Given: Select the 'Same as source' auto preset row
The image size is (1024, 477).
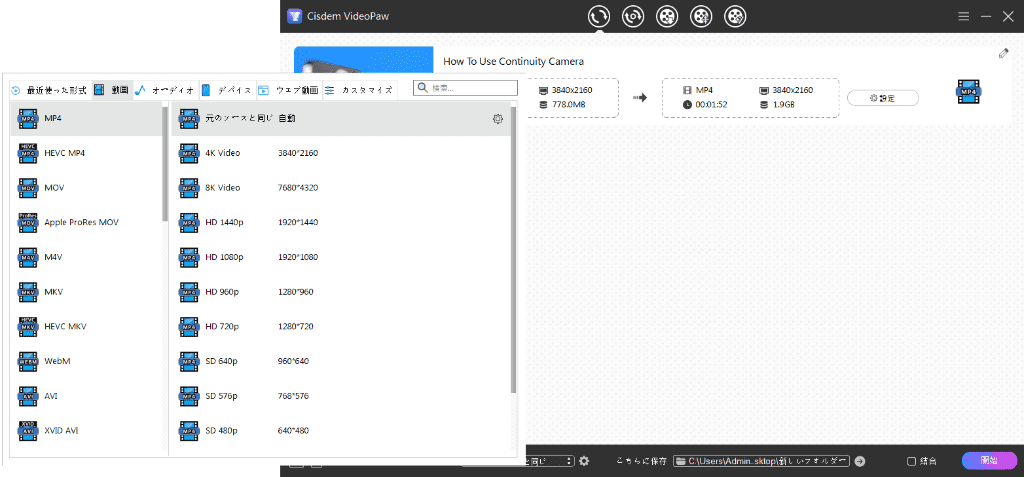Looking at the screenshot, I should [x=340, y=118].
